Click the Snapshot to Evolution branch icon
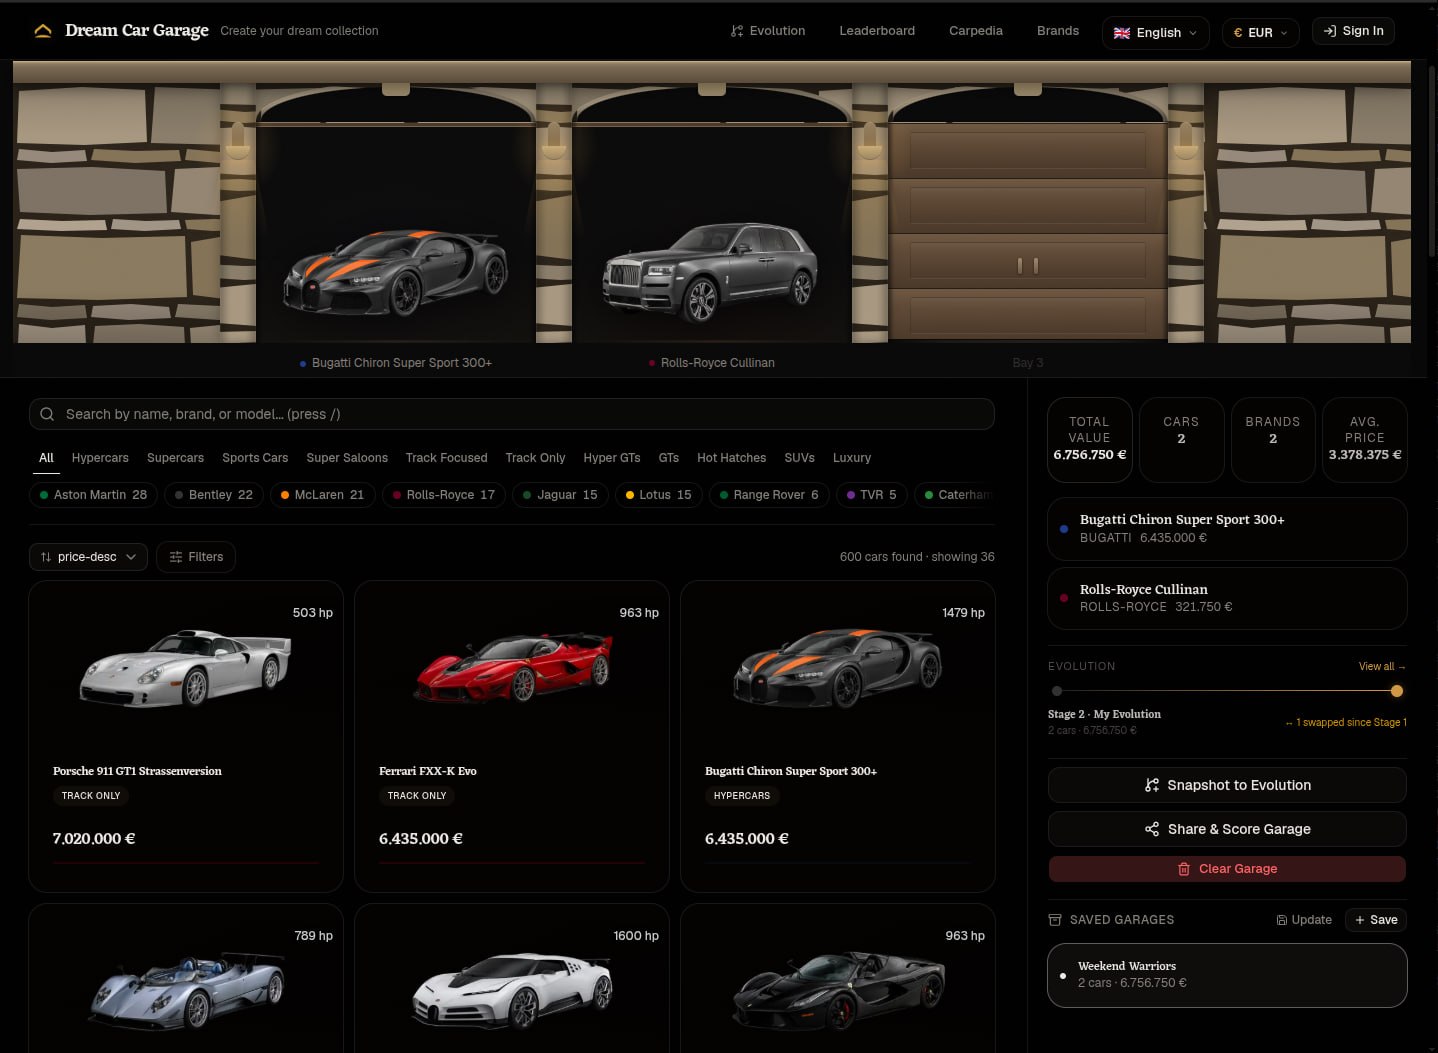Viewport: 1438px width, 1053px height. (1152, 785)
